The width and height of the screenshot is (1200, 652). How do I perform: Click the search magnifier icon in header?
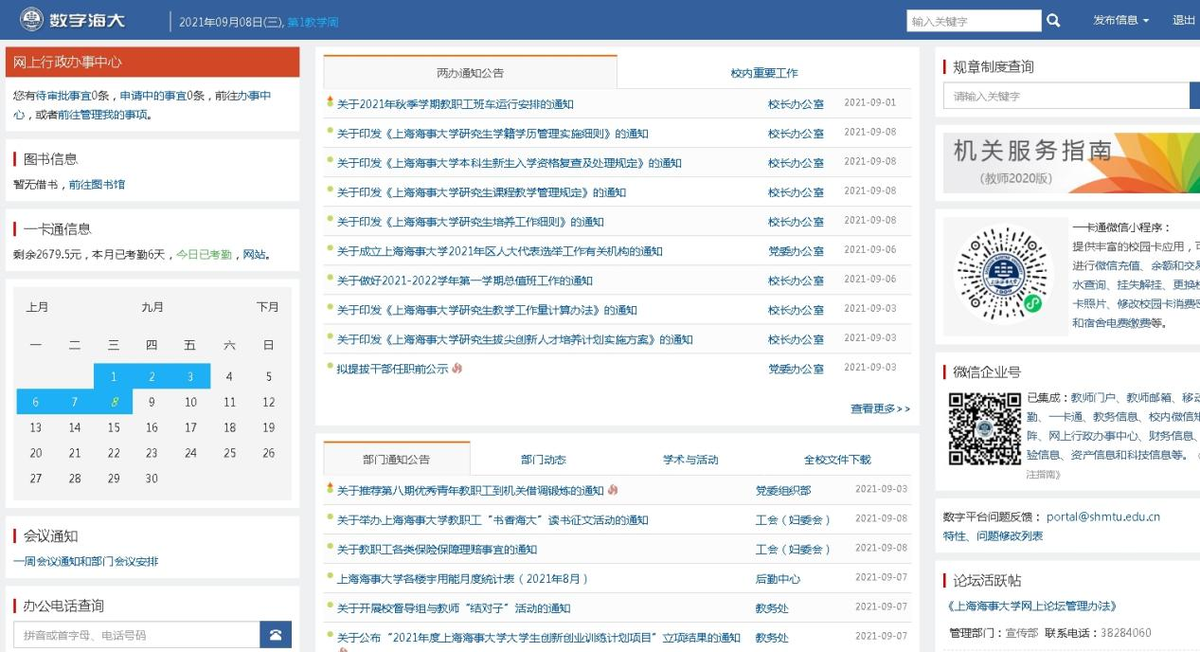(x=1053, y=21)
